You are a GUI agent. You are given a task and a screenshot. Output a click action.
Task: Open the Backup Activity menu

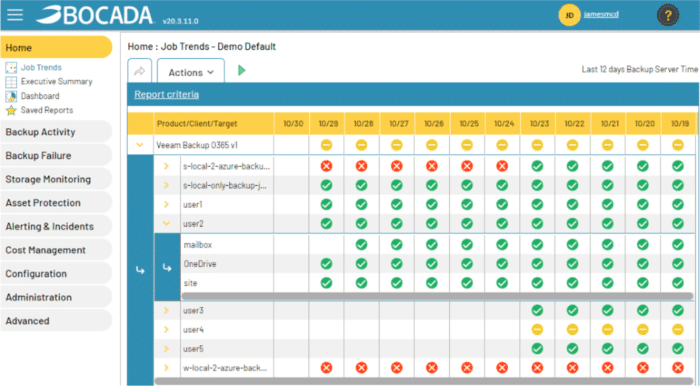[56, 132]
